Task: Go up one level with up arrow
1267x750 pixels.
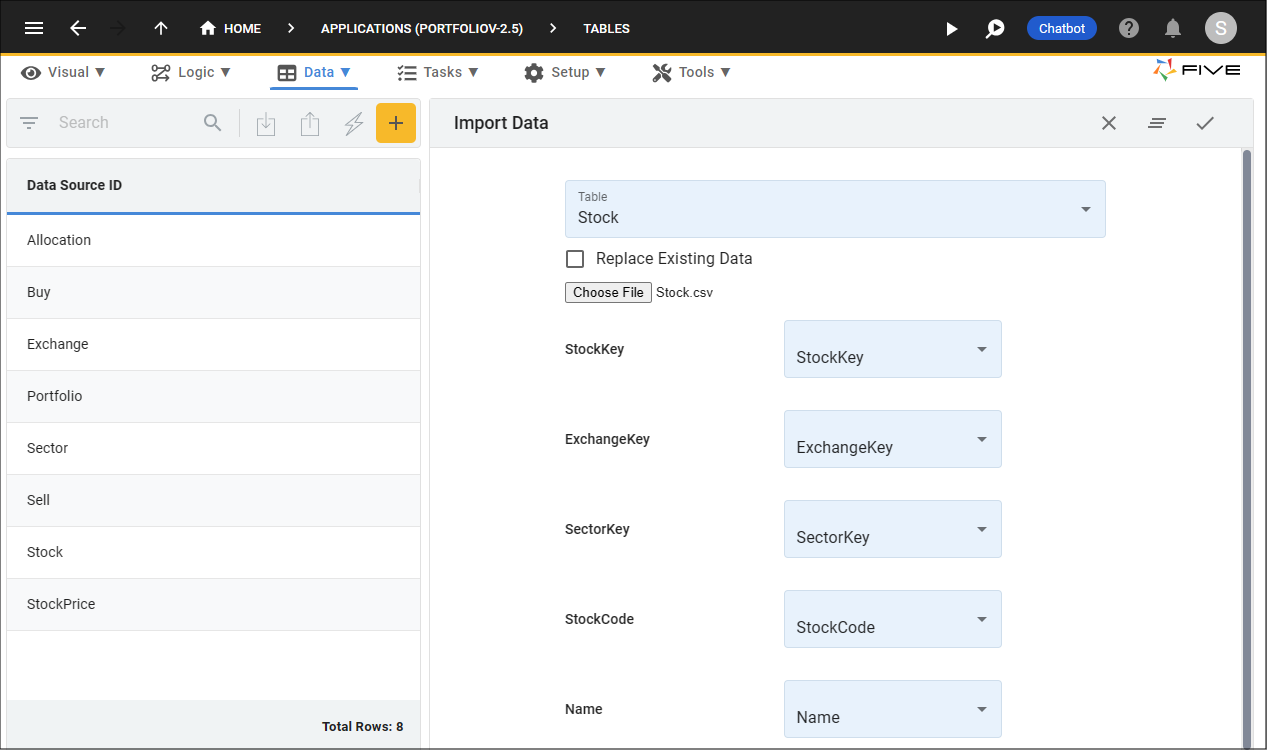Action: 161,28
